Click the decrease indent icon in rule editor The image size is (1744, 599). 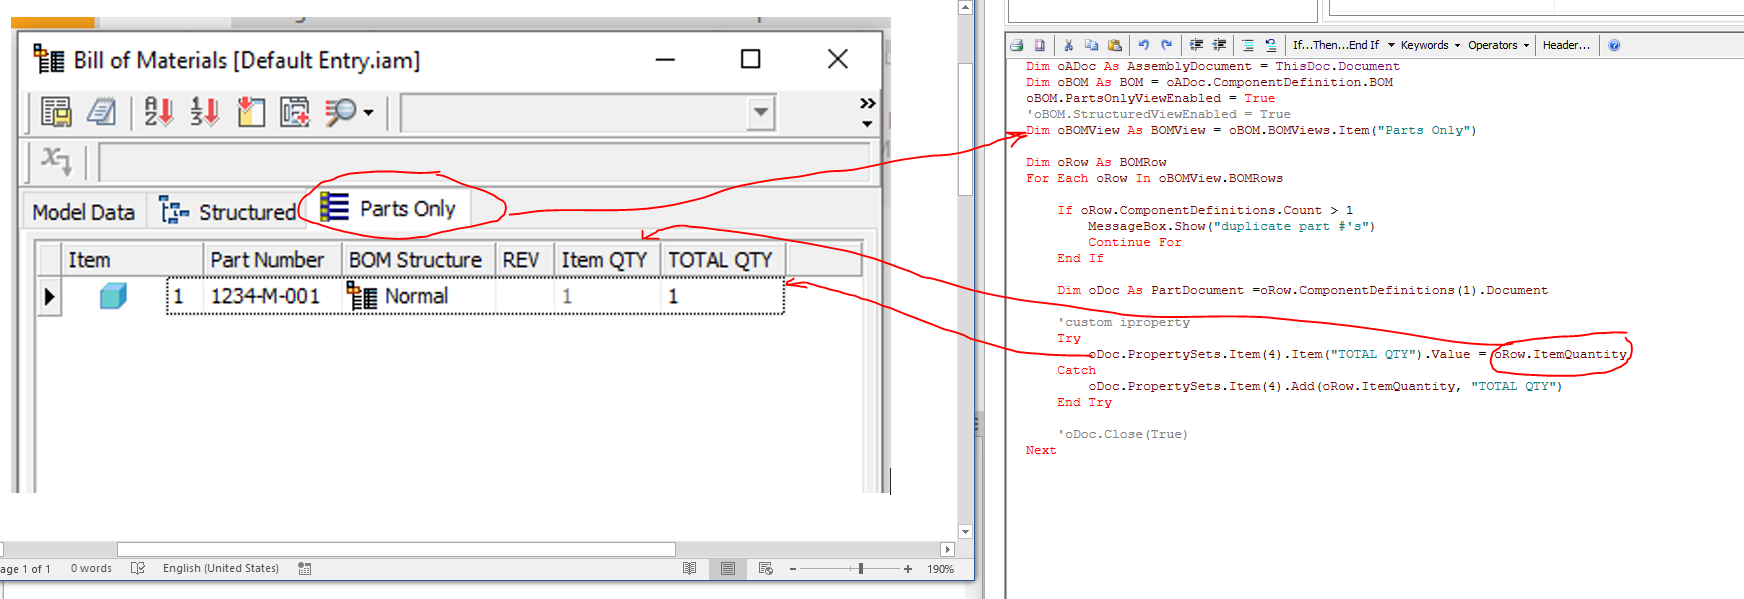pos(1196,45)
